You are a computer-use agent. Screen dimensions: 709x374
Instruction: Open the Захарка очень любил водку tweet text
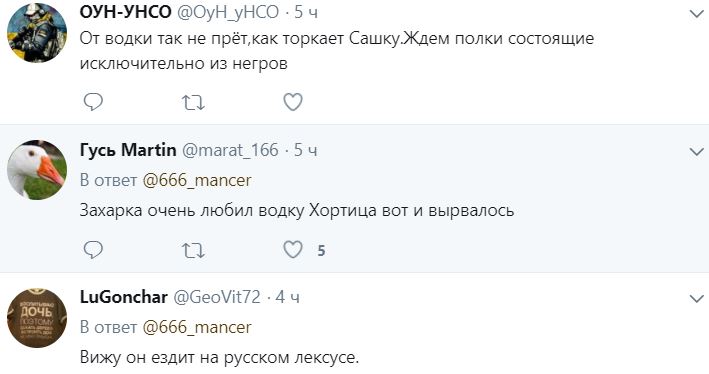[297, 211]
